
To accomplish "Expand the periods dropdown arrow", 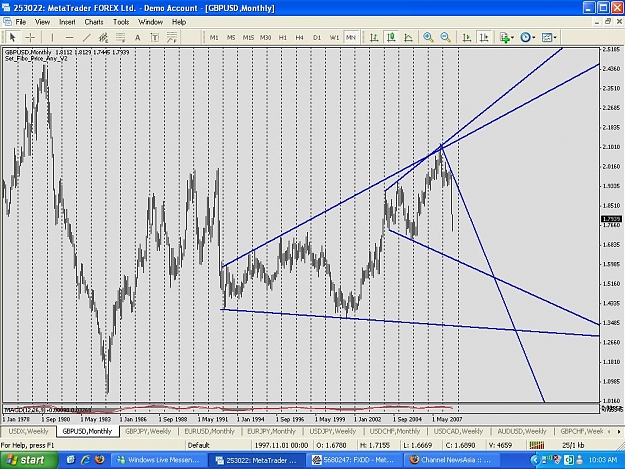I will [534, 37].
